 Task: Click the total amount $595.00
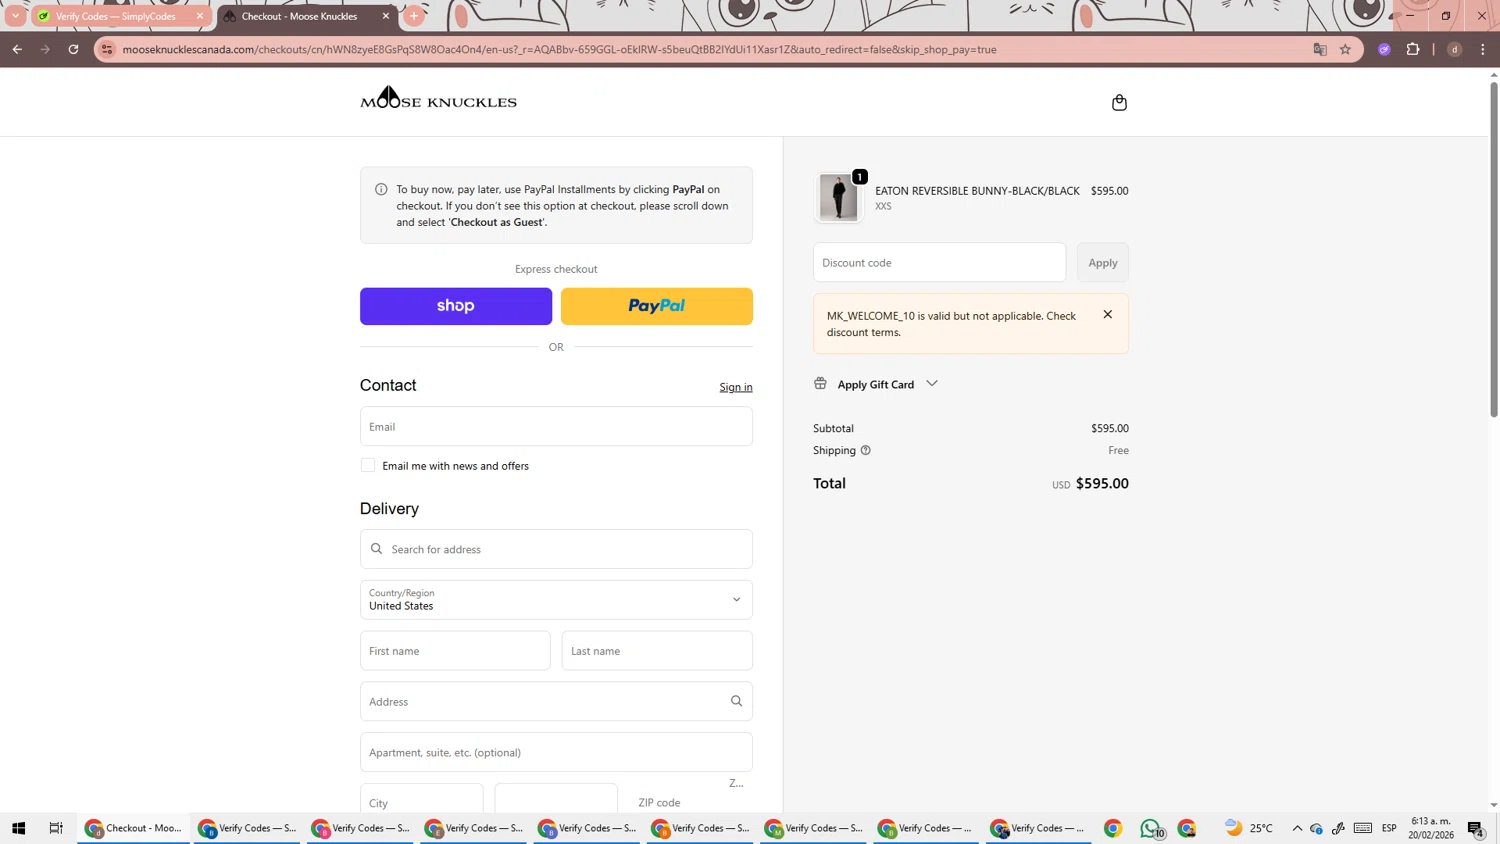pyautogui.click(x=1102, y=483)
